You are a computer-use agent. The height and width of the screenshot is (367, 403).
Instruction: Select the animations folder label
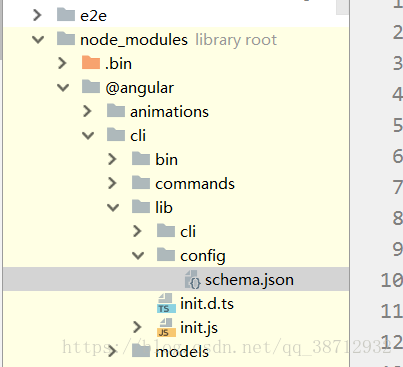point(169,112)
